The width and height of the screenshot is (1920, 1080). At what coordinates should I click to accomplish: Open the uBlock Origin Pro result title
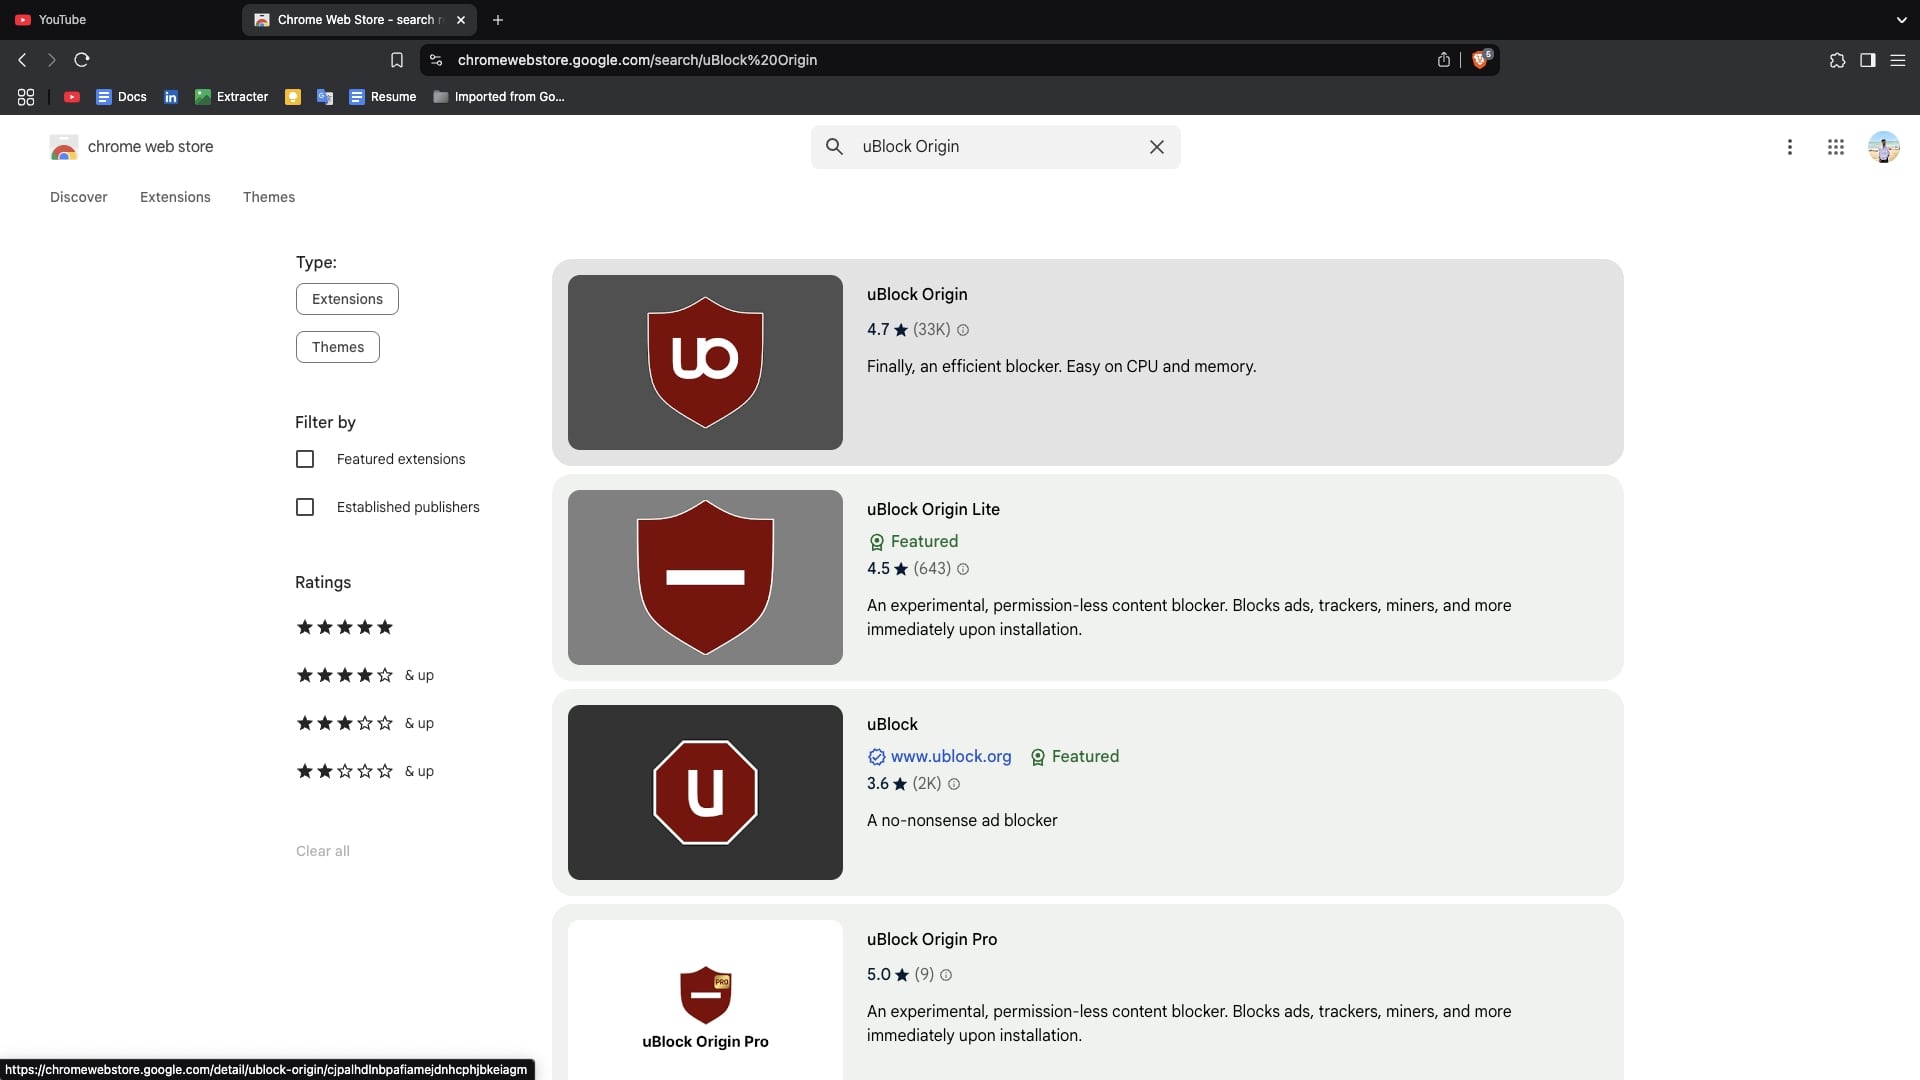[932, 939]
